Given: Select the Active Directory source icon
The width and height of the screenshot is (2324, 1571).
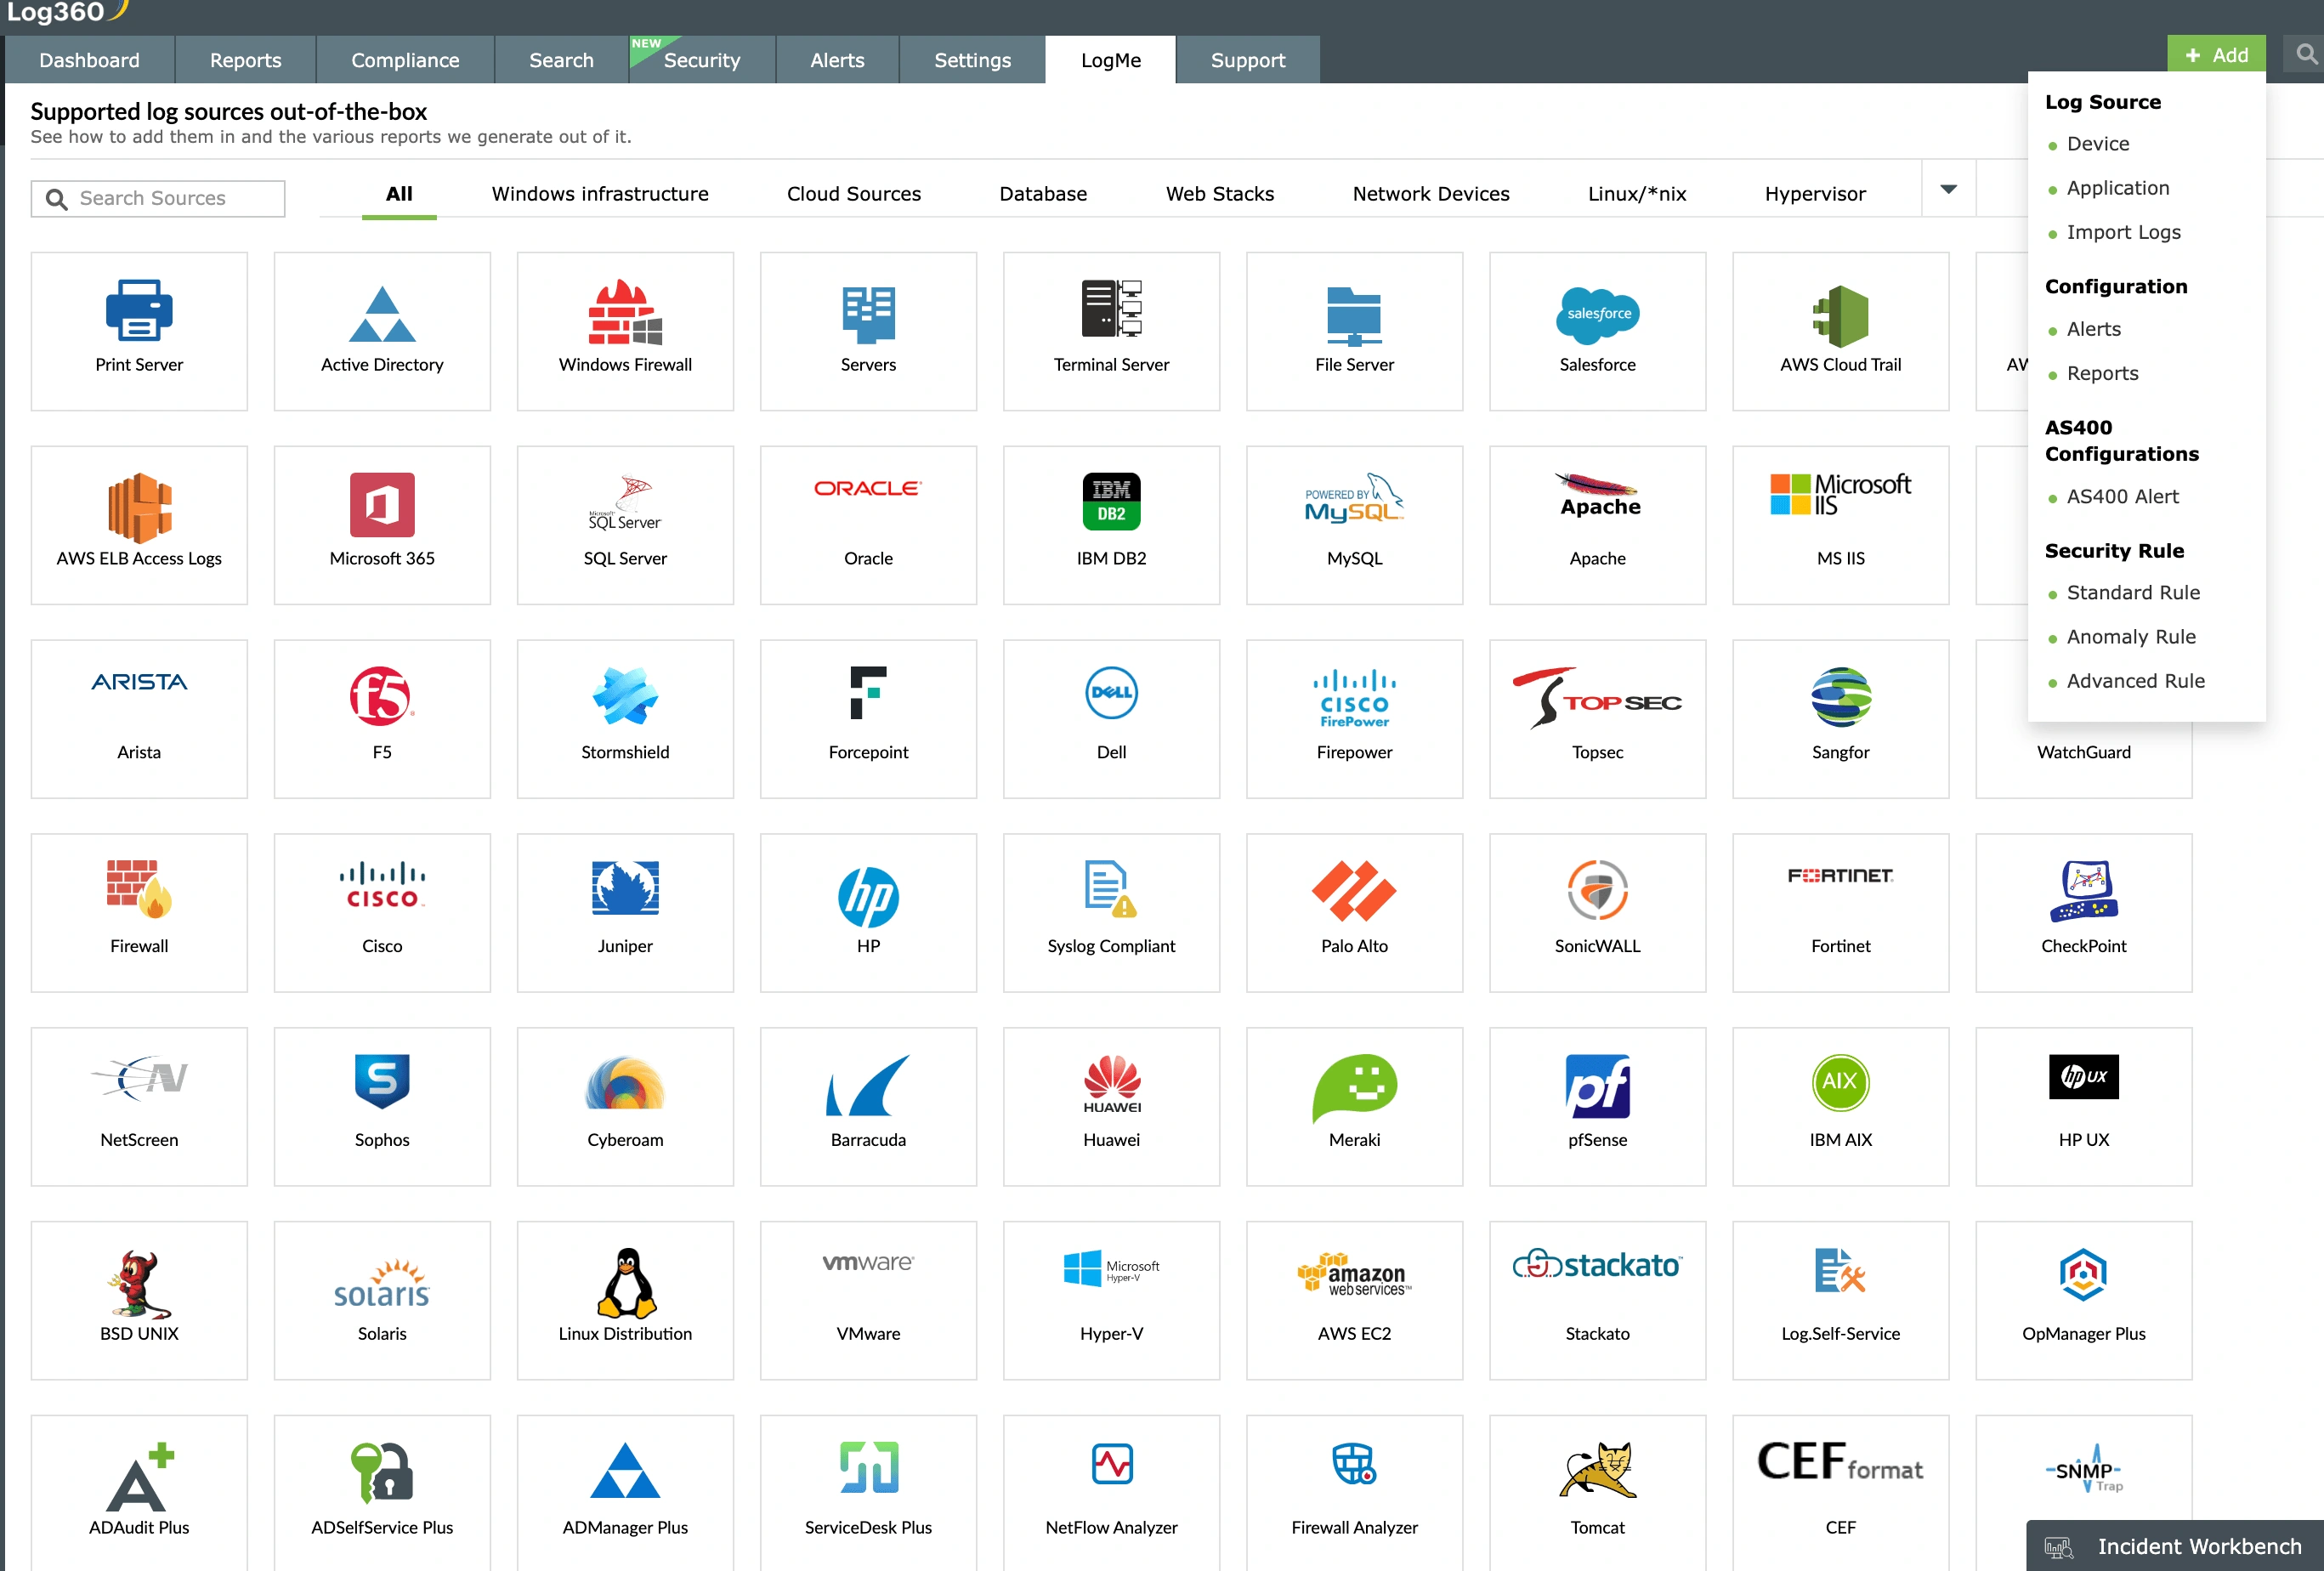Looking at the screenshot, I should tap(382, 314).
